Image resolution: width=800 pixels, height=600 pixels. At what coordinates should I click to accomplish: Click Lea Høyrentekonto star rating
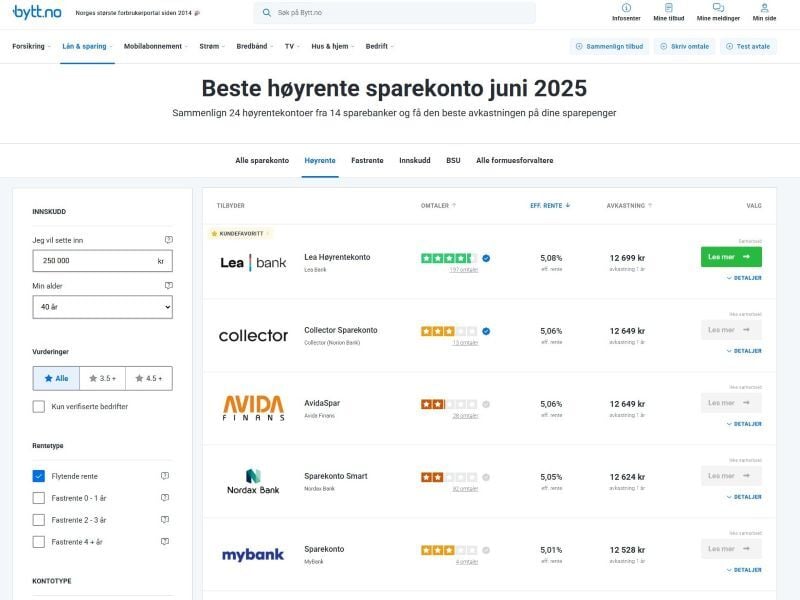pos(449,258)
